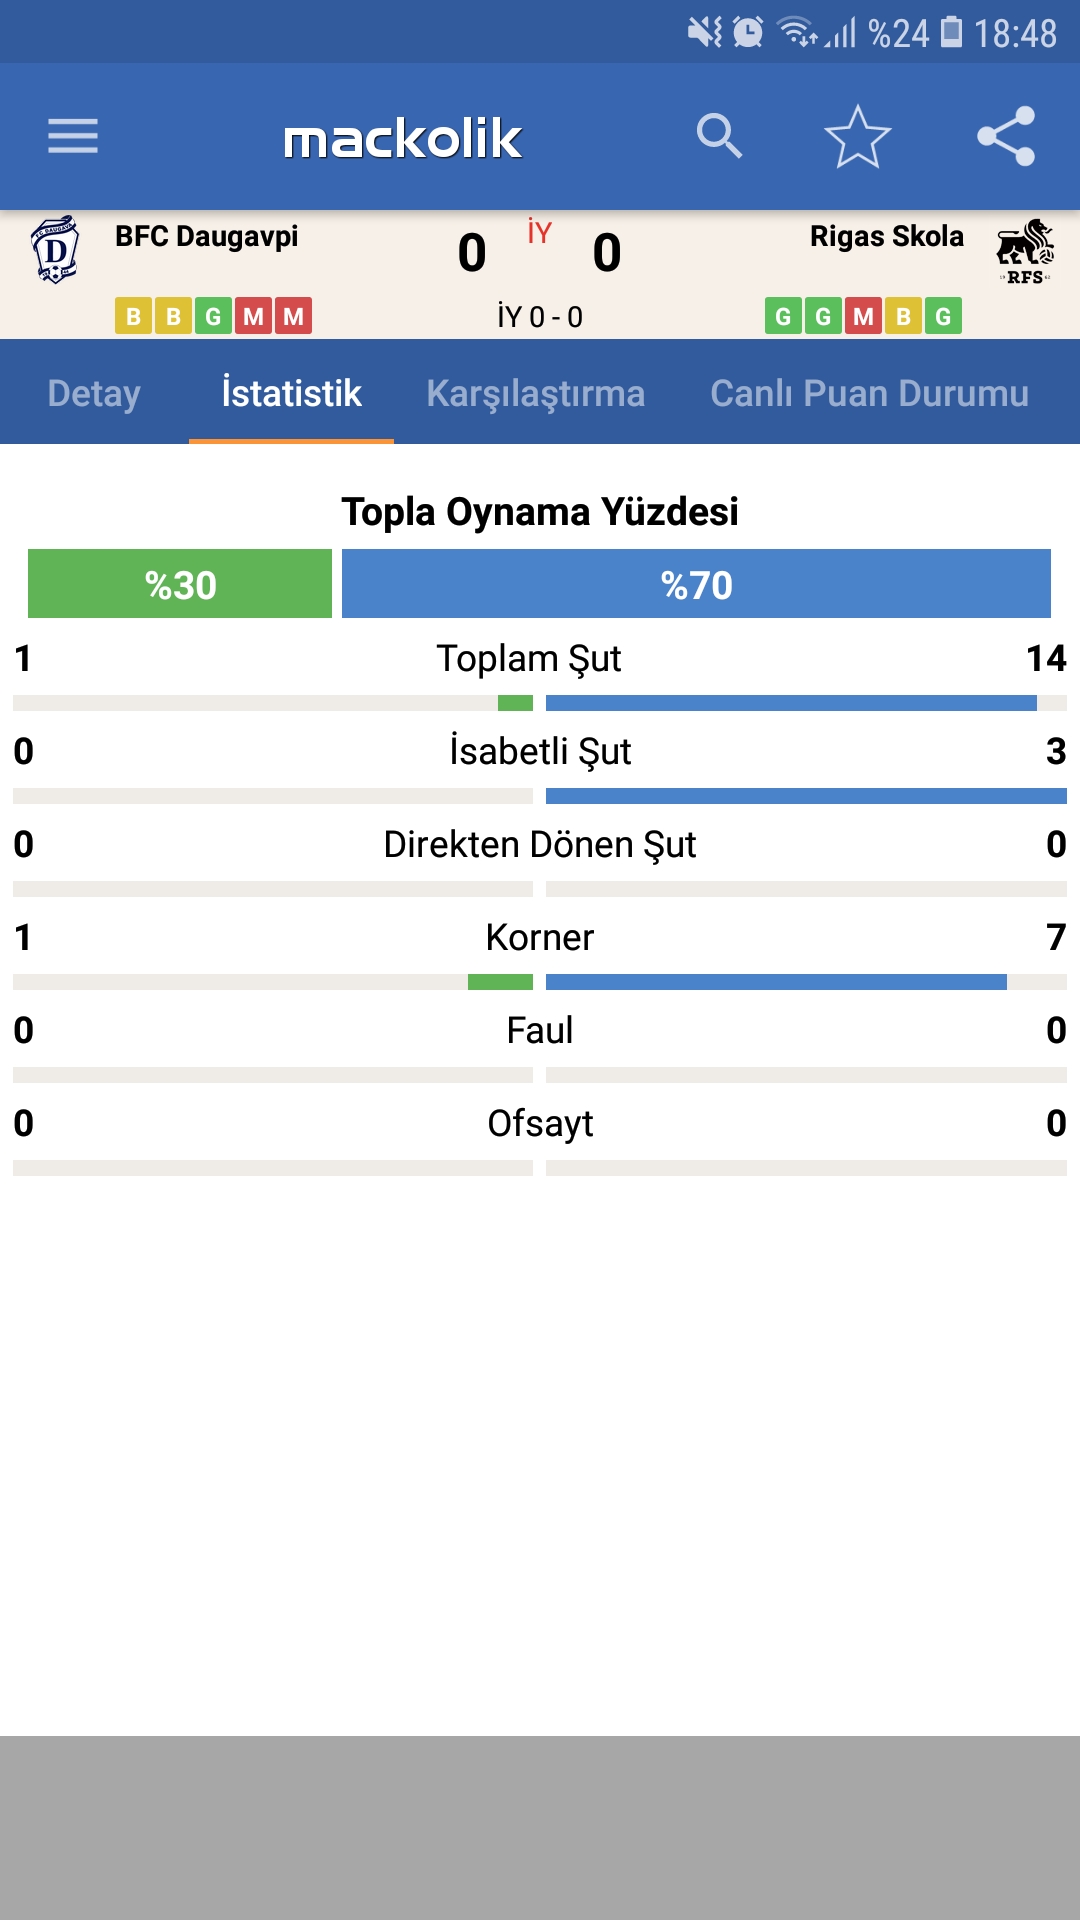Open the Karşılaştırma tab
Image resolution: width=1080 pixels, height=1920 pixels.
pos(535,393)
